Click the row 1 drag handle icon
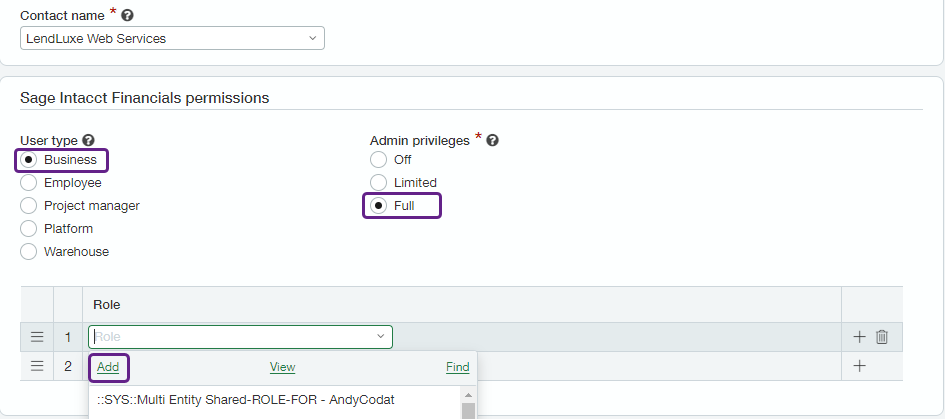Viewport: 945px width, 419px height. [37, 337]
